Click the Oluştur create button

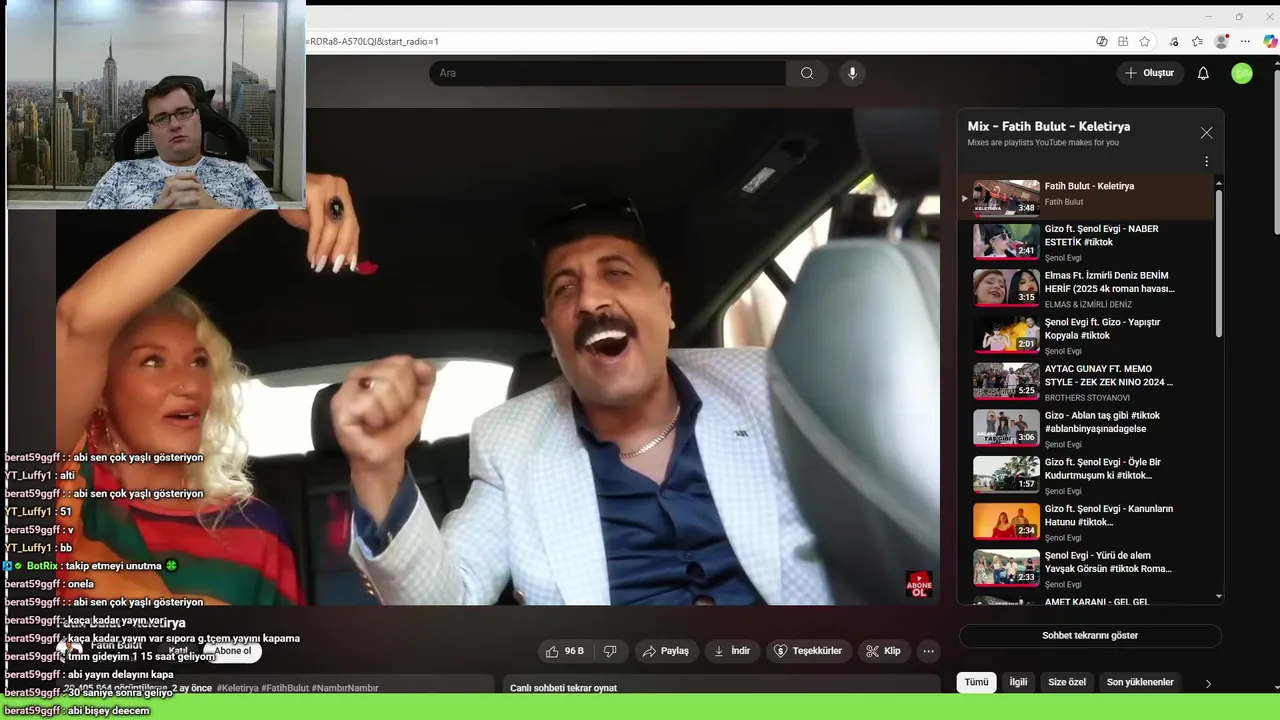[1150, 73]
